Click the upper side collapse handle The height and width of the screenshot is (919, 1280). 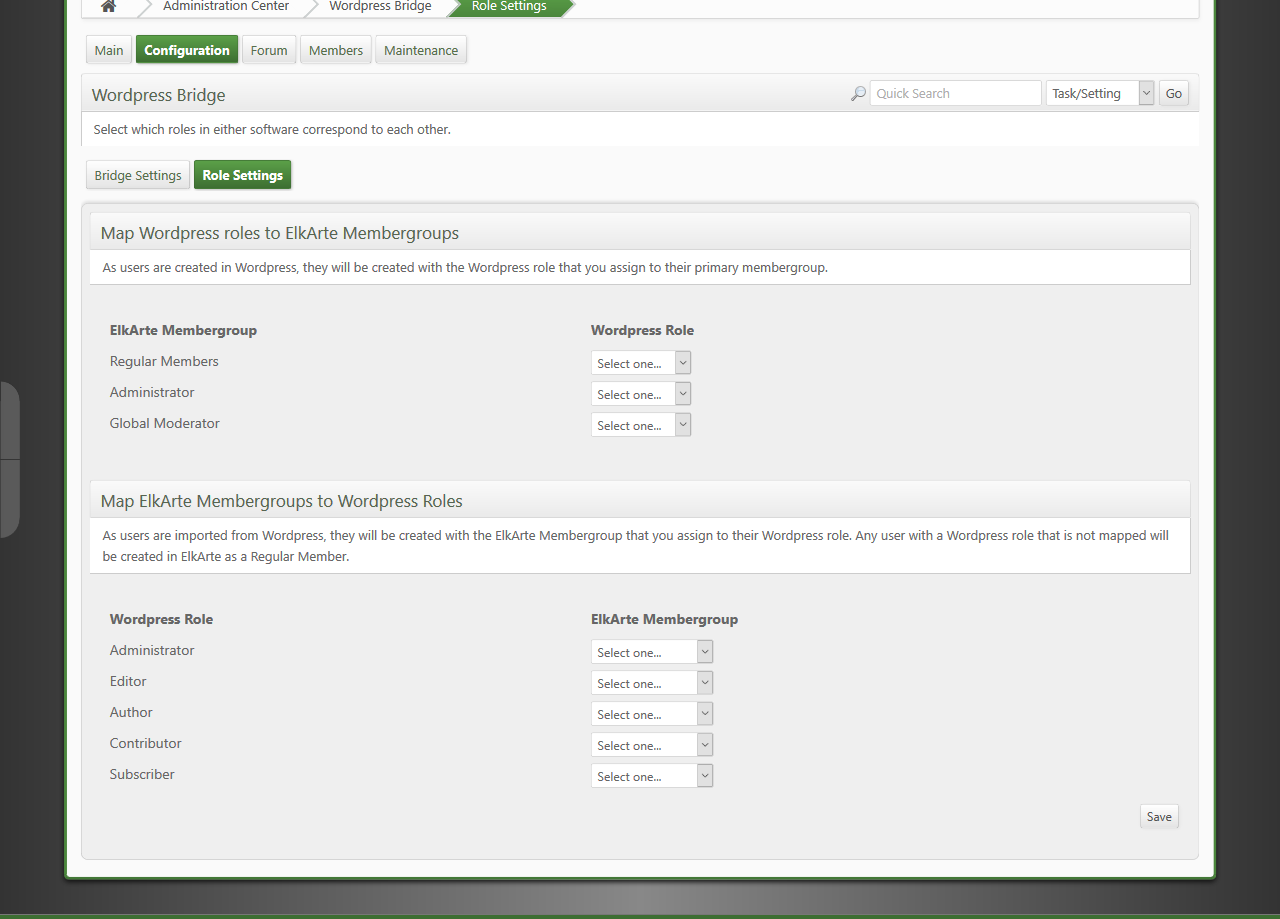[10, 420]
